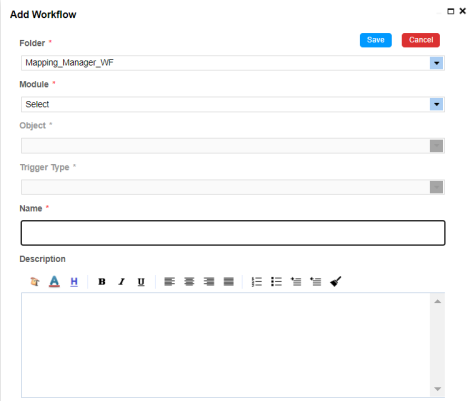Image resolution: width=468 pixels, height=401 pixels.
Task: Click the description scrollbar down arrow
Action: click(438, 389)
